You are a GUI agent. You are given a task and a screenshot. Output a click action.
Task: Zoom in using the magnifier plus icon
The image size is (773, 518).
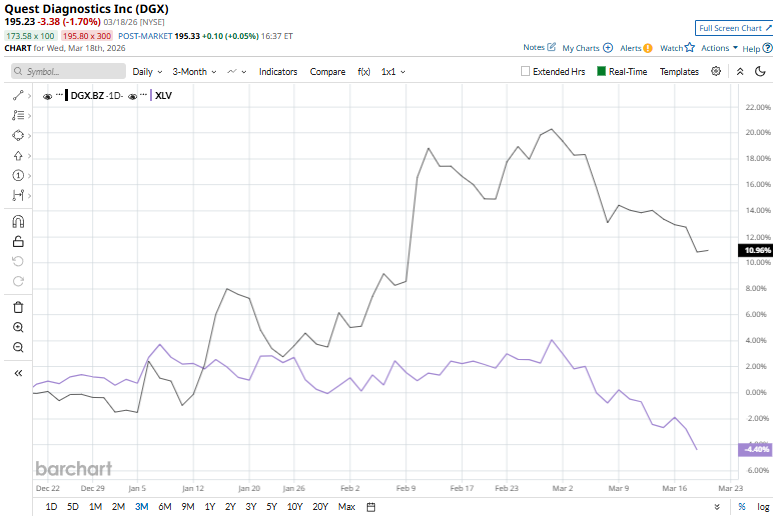[x=18, y=327]
